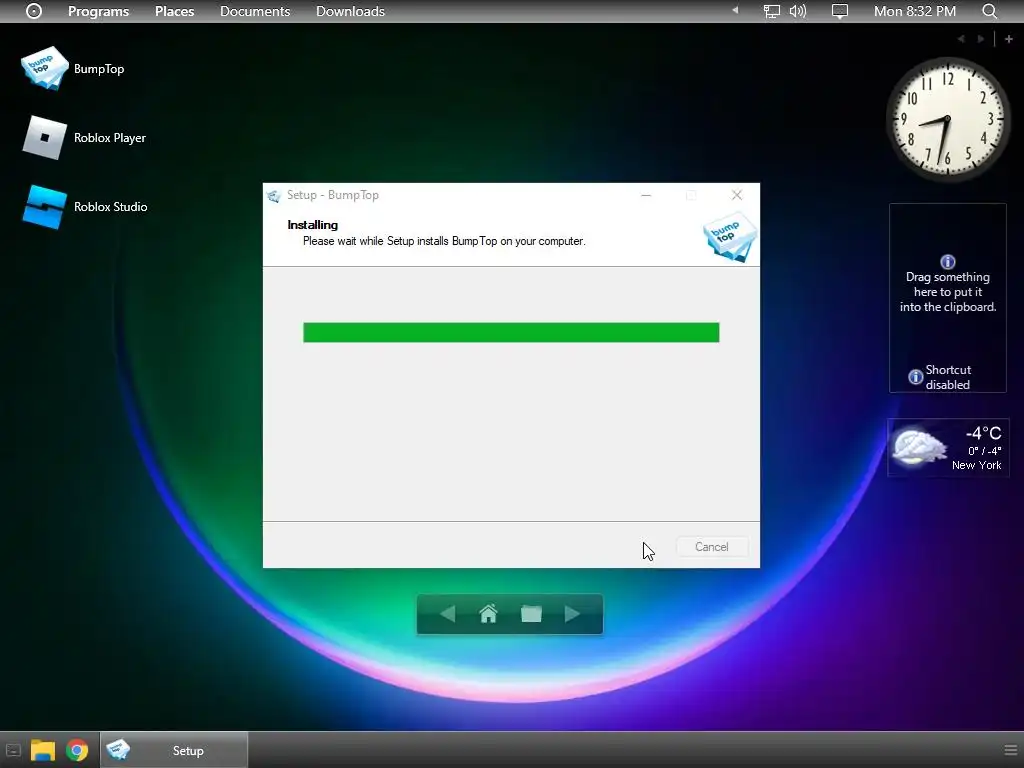
Task: Open the search magnifier icon
Action: click(x=990, y=11)
